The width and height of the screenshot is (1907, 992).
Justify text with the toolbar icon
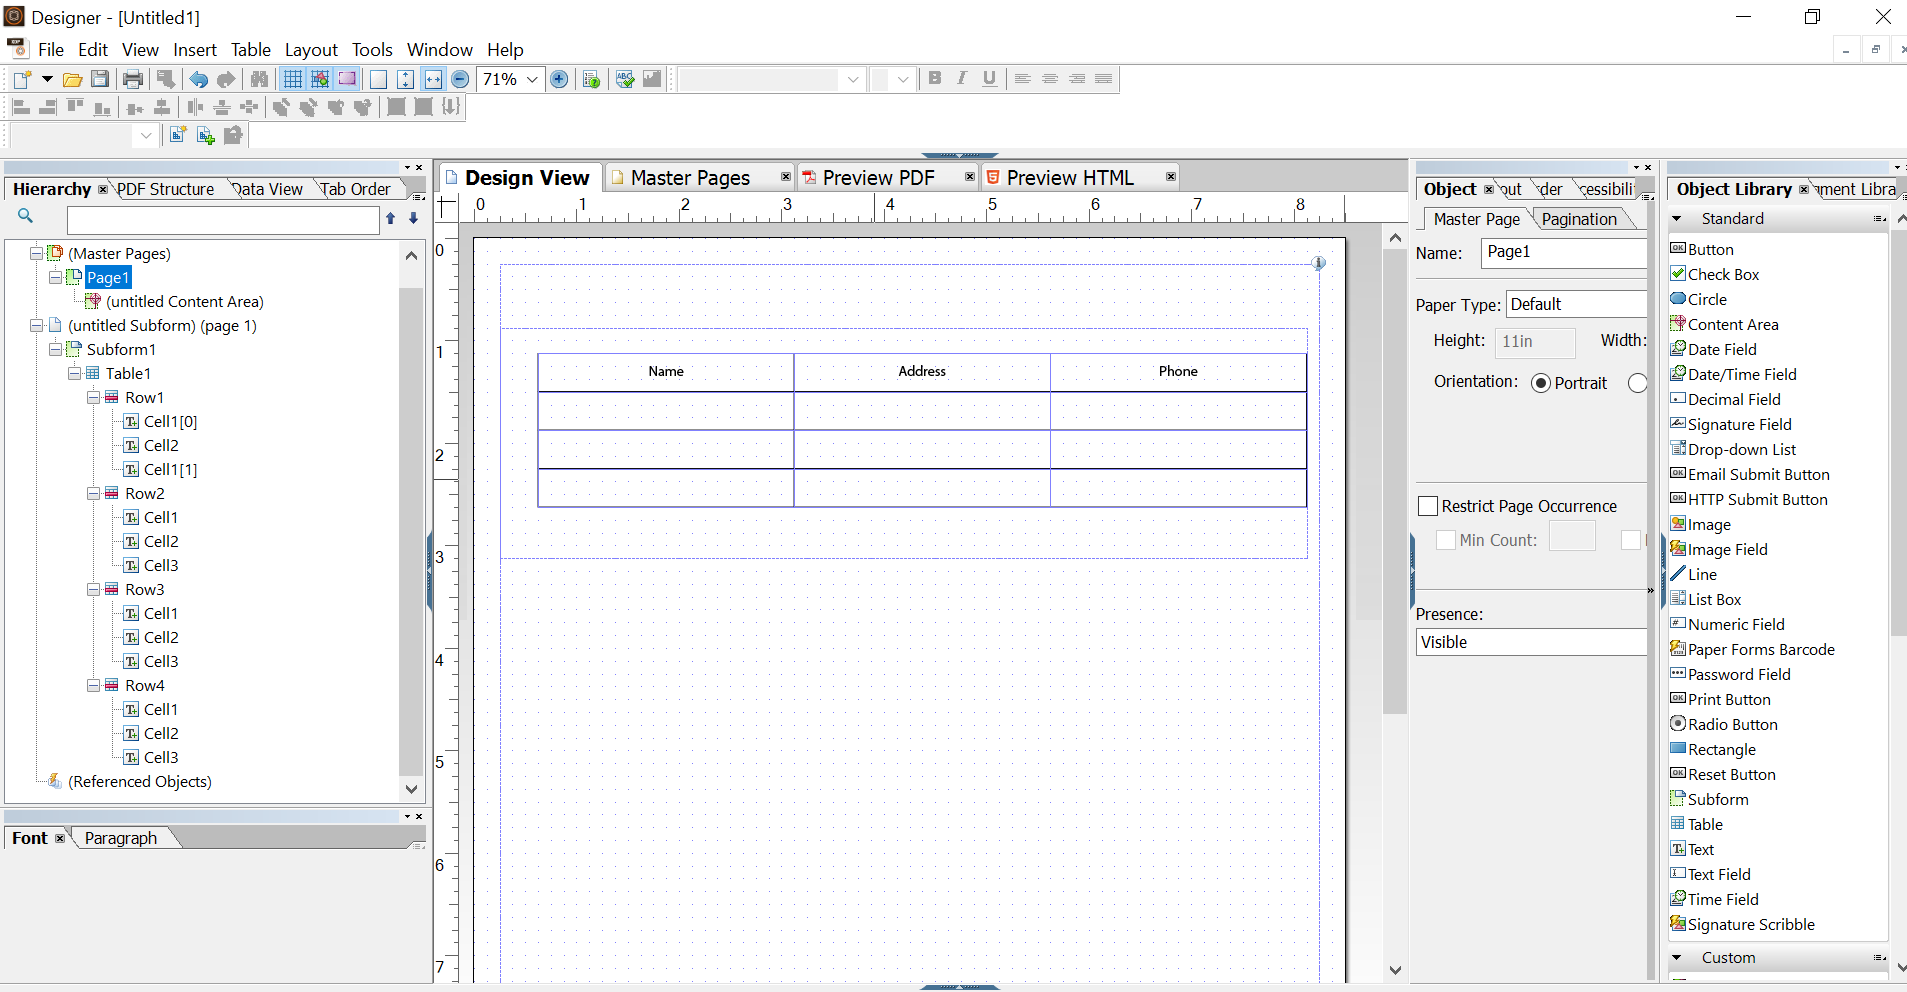tap(1103, 78)
